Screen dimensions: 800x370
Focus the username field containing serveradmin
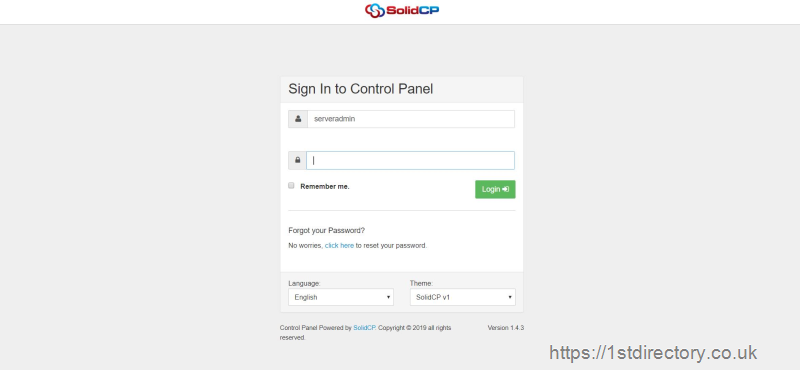tap(411, 119)
